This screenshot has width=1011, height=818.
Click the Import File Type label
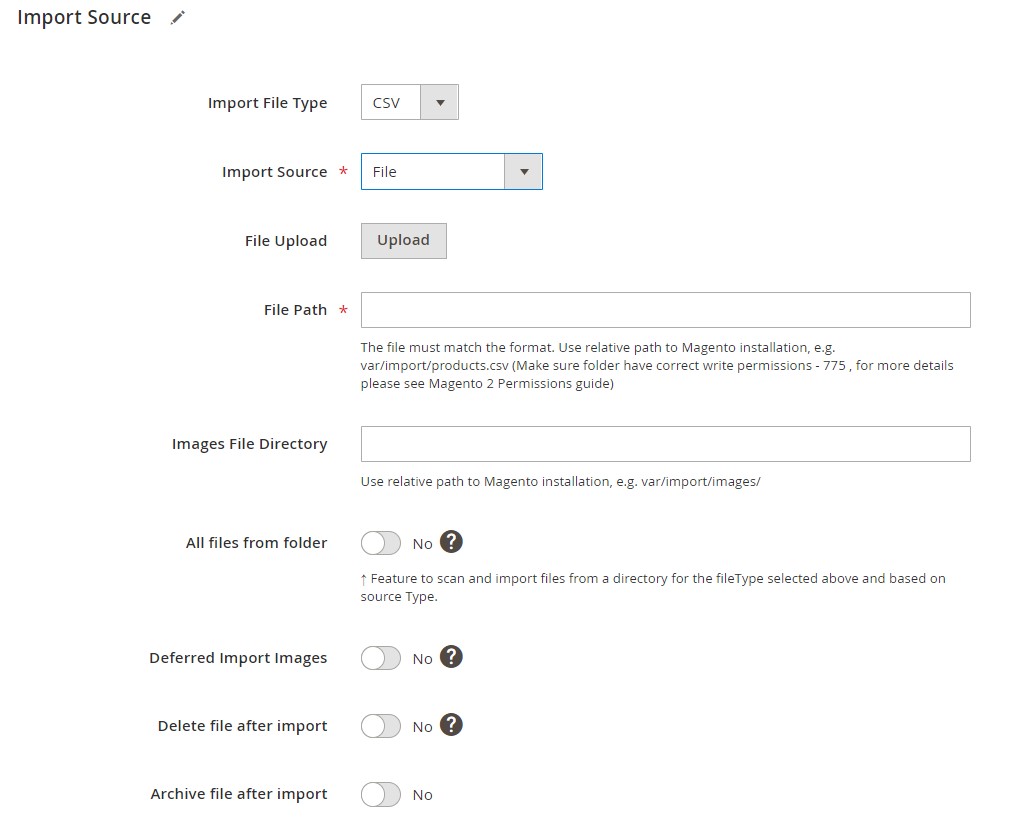(268, 103)
